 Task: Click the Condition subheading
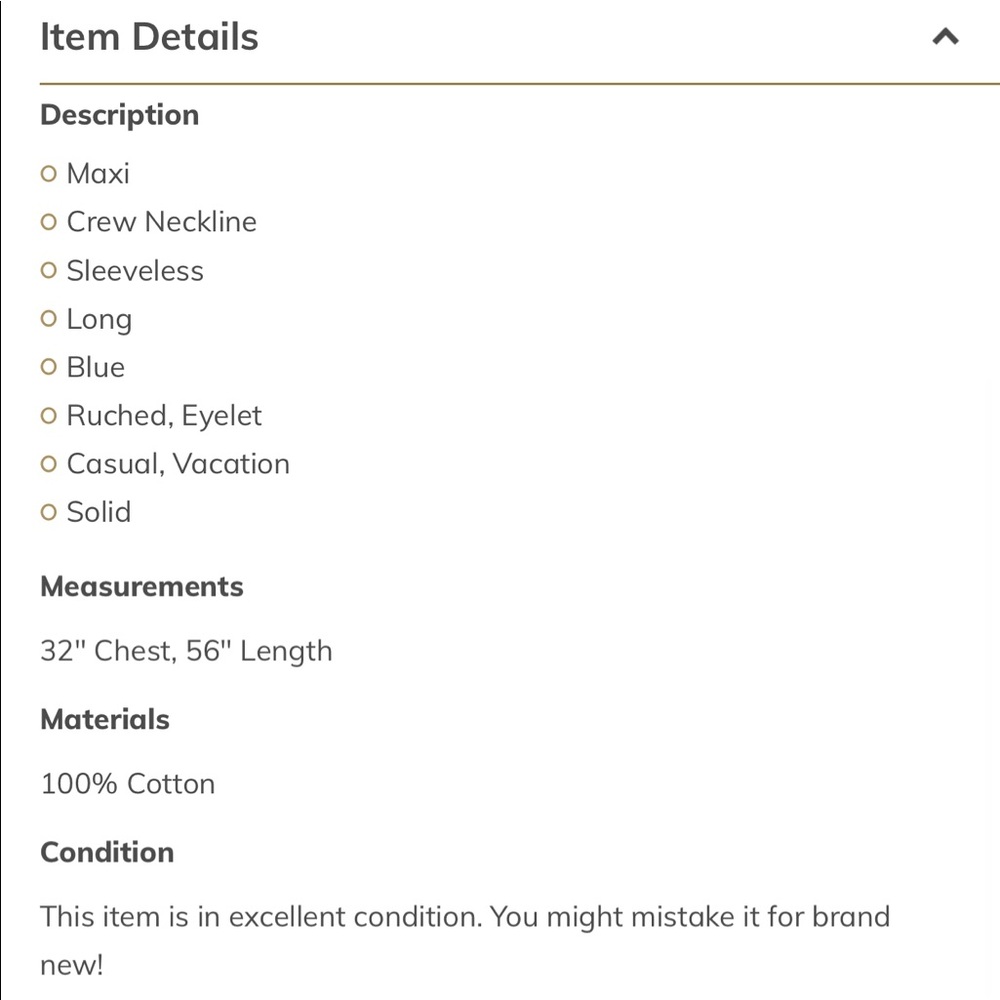click(107, 852)
